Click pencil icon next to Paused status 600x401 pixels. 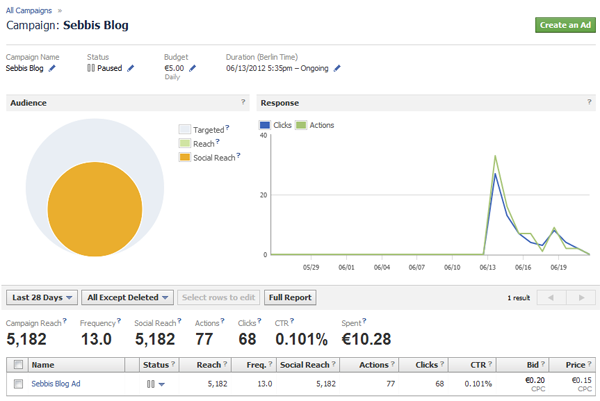click(x=130, y=69)
